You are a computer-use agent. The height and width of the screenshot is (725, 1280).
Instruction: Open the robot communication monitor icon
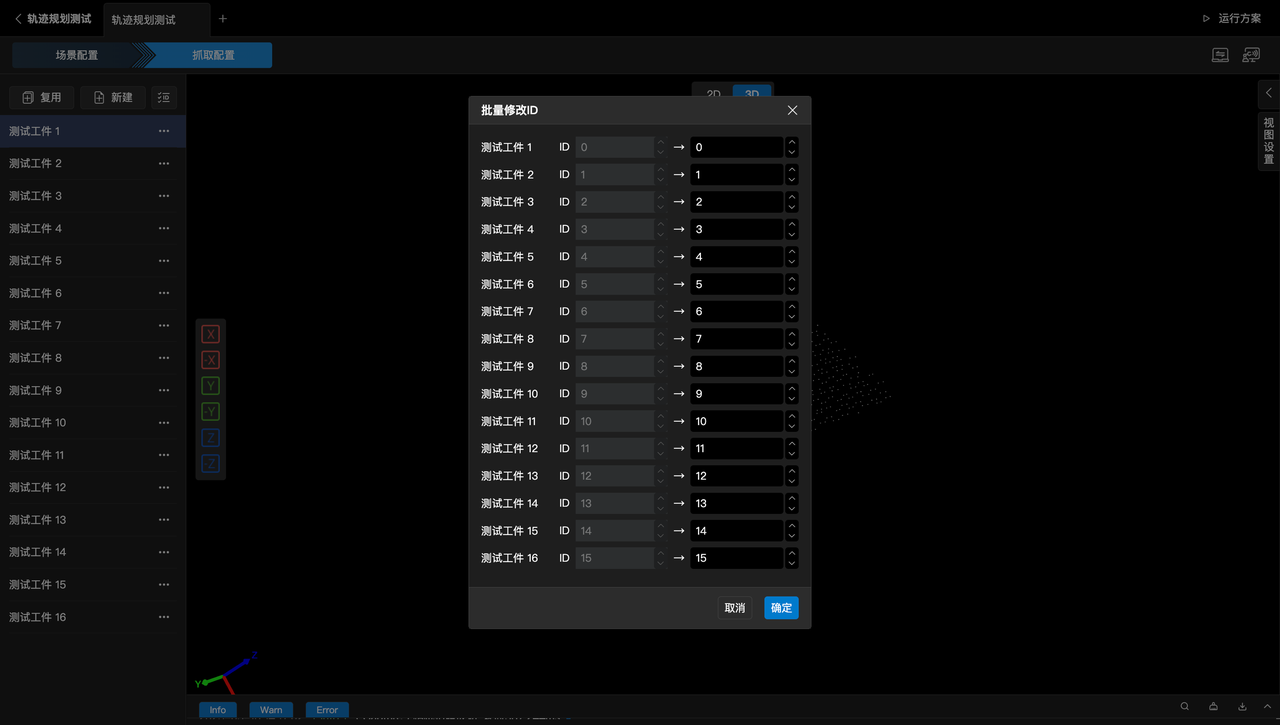1250,55
